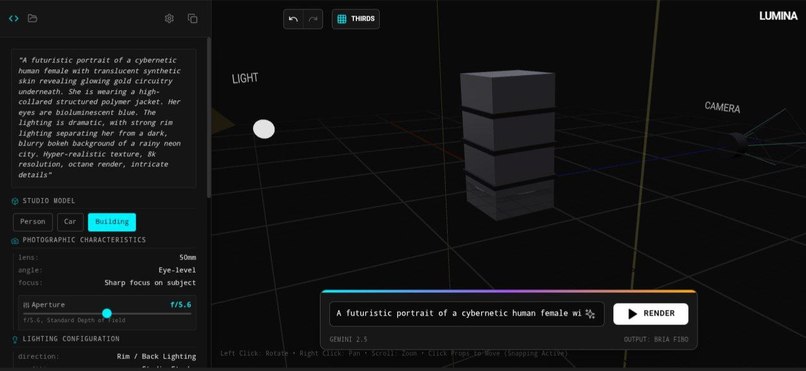Click the copy icon in the sidebar header

[x=193, y=18]
